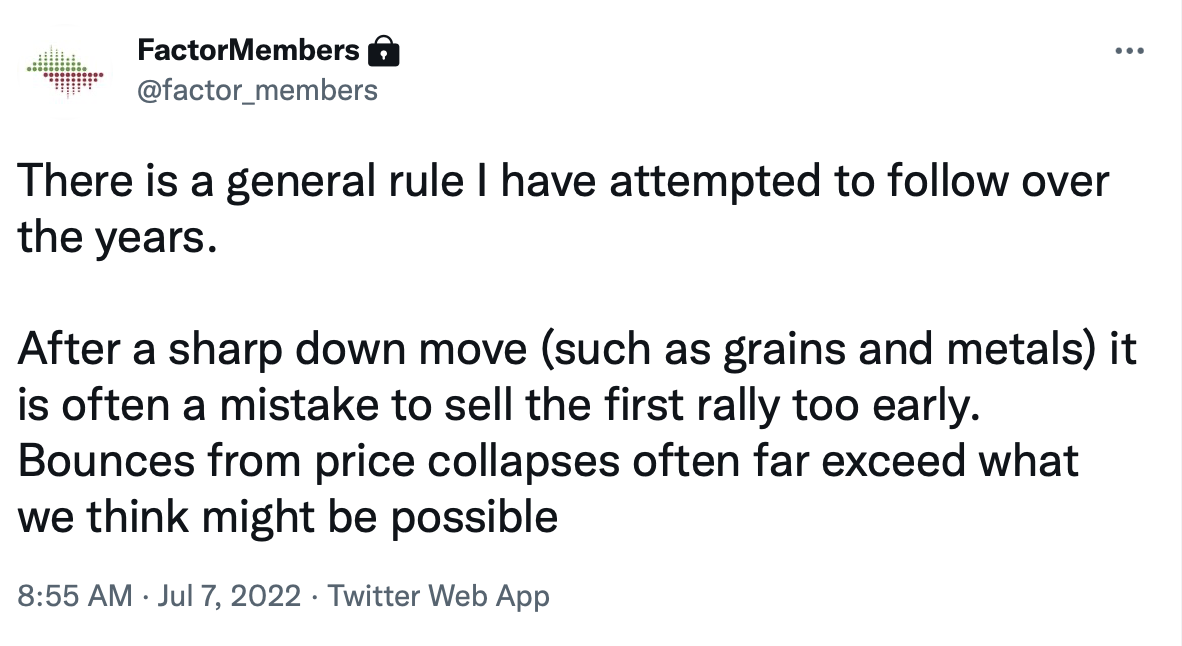This screenshot has width=1182, height=646.
Task: Click the protected account lock icon
Action: click(383, 51)
